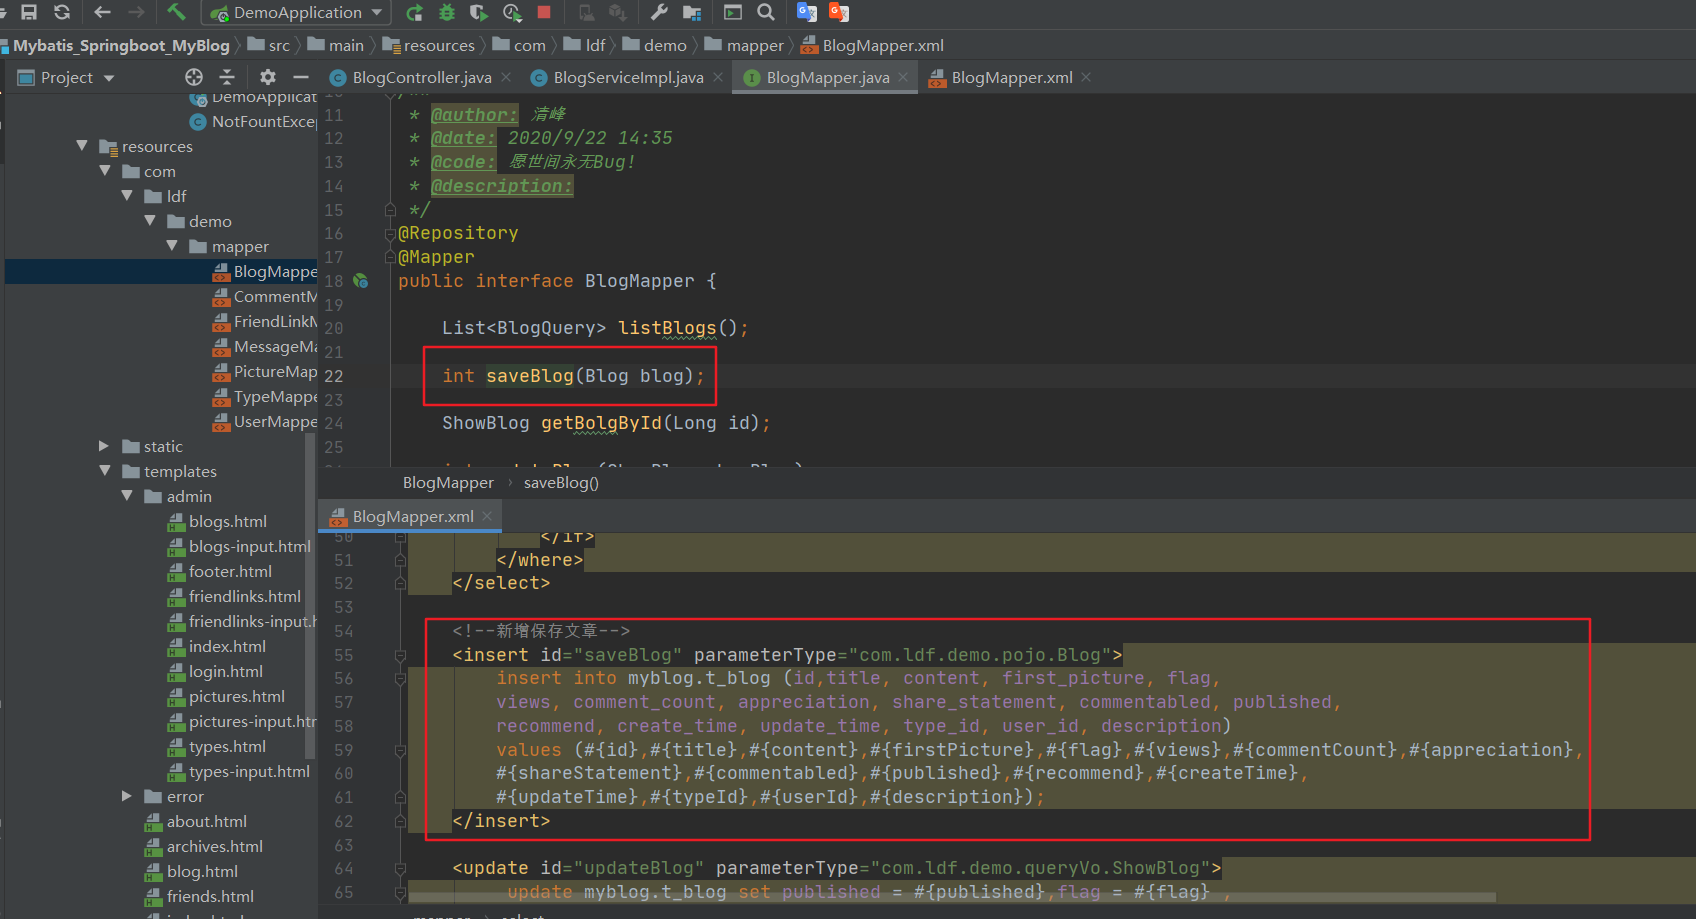Viewport: 1696px width, 919px height.
Task: Collapse all nodes in Project panel
Action: (227, 77)
